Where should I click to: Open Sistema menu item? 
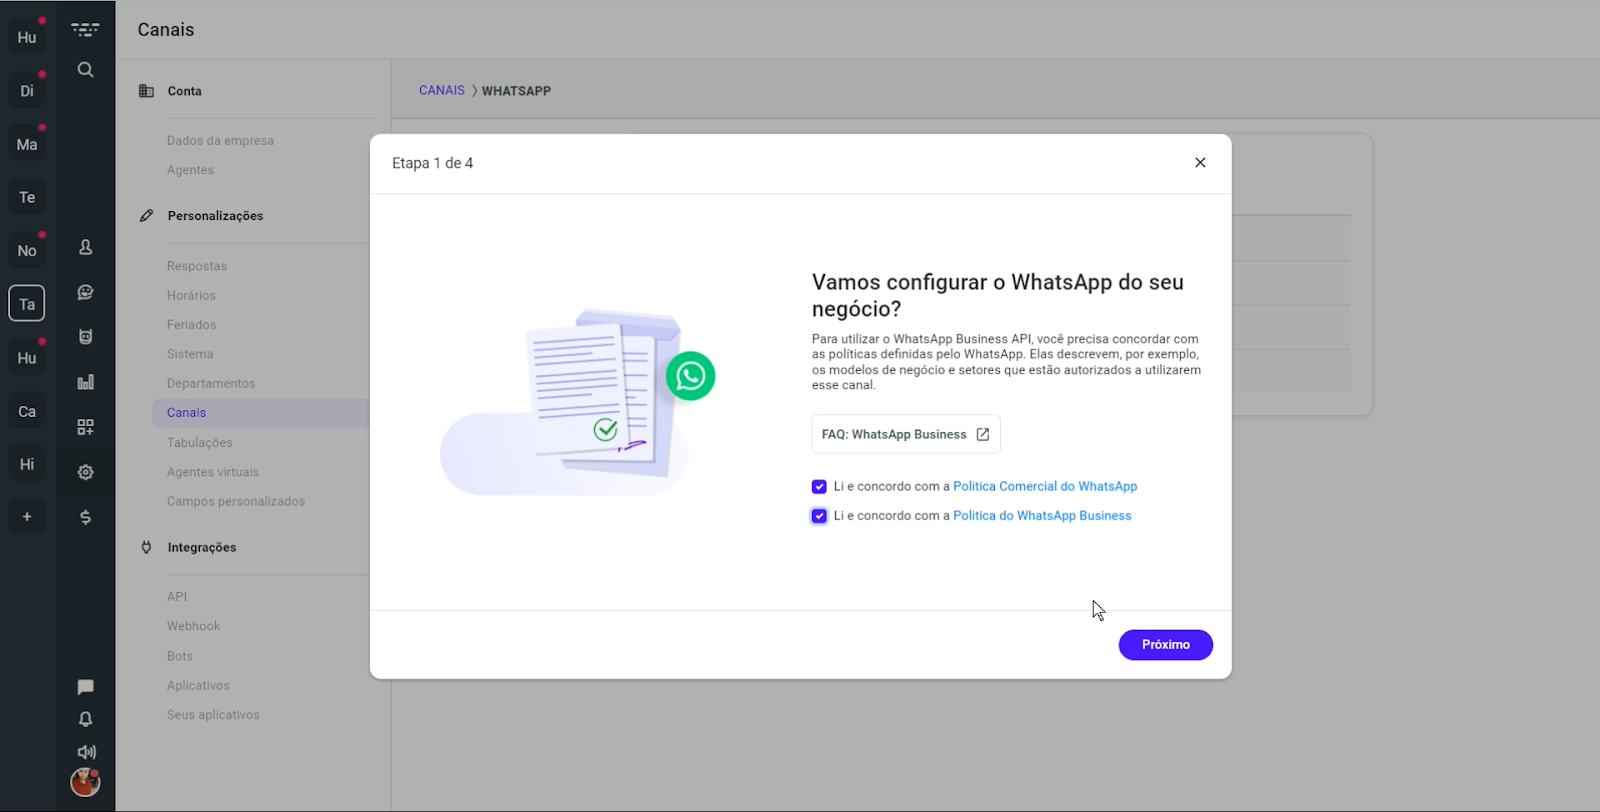click(190, 354)
